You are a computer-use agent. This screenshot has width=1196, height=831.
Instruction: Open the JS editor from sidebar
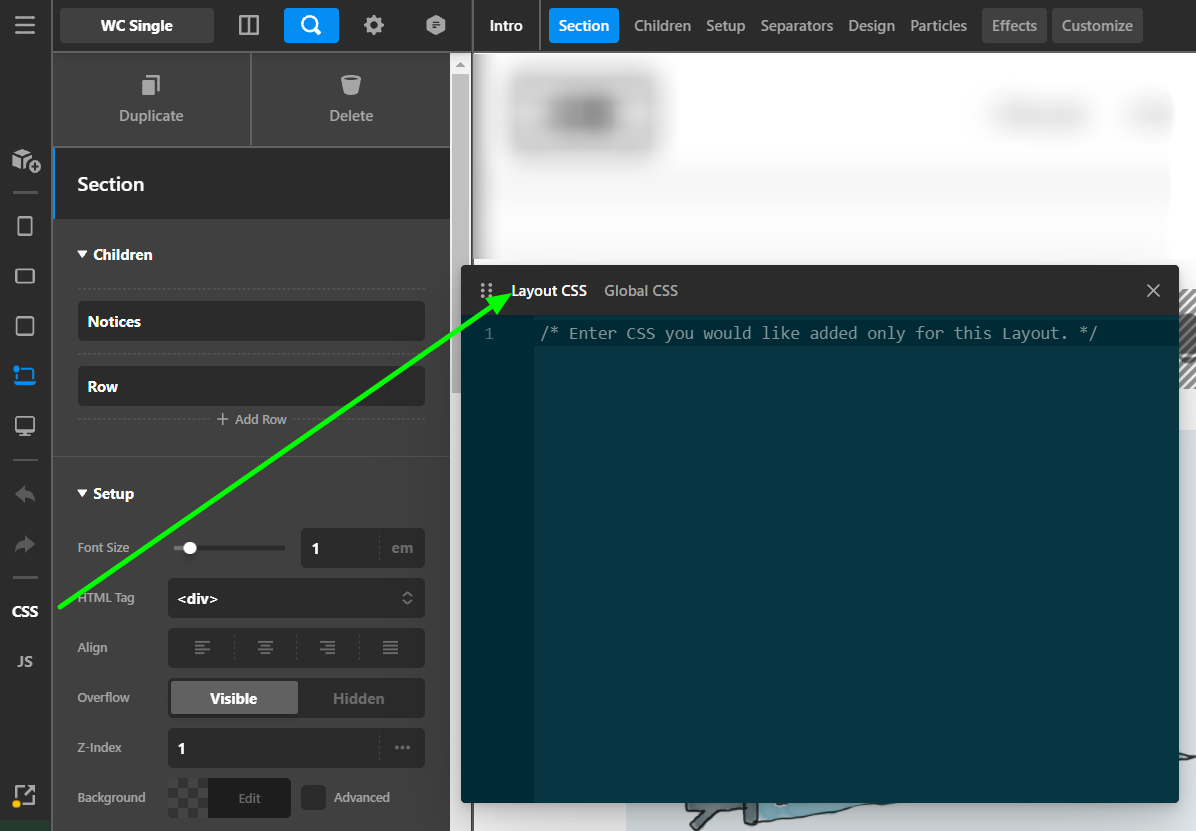pyautogui.click(x=25, y=661)
